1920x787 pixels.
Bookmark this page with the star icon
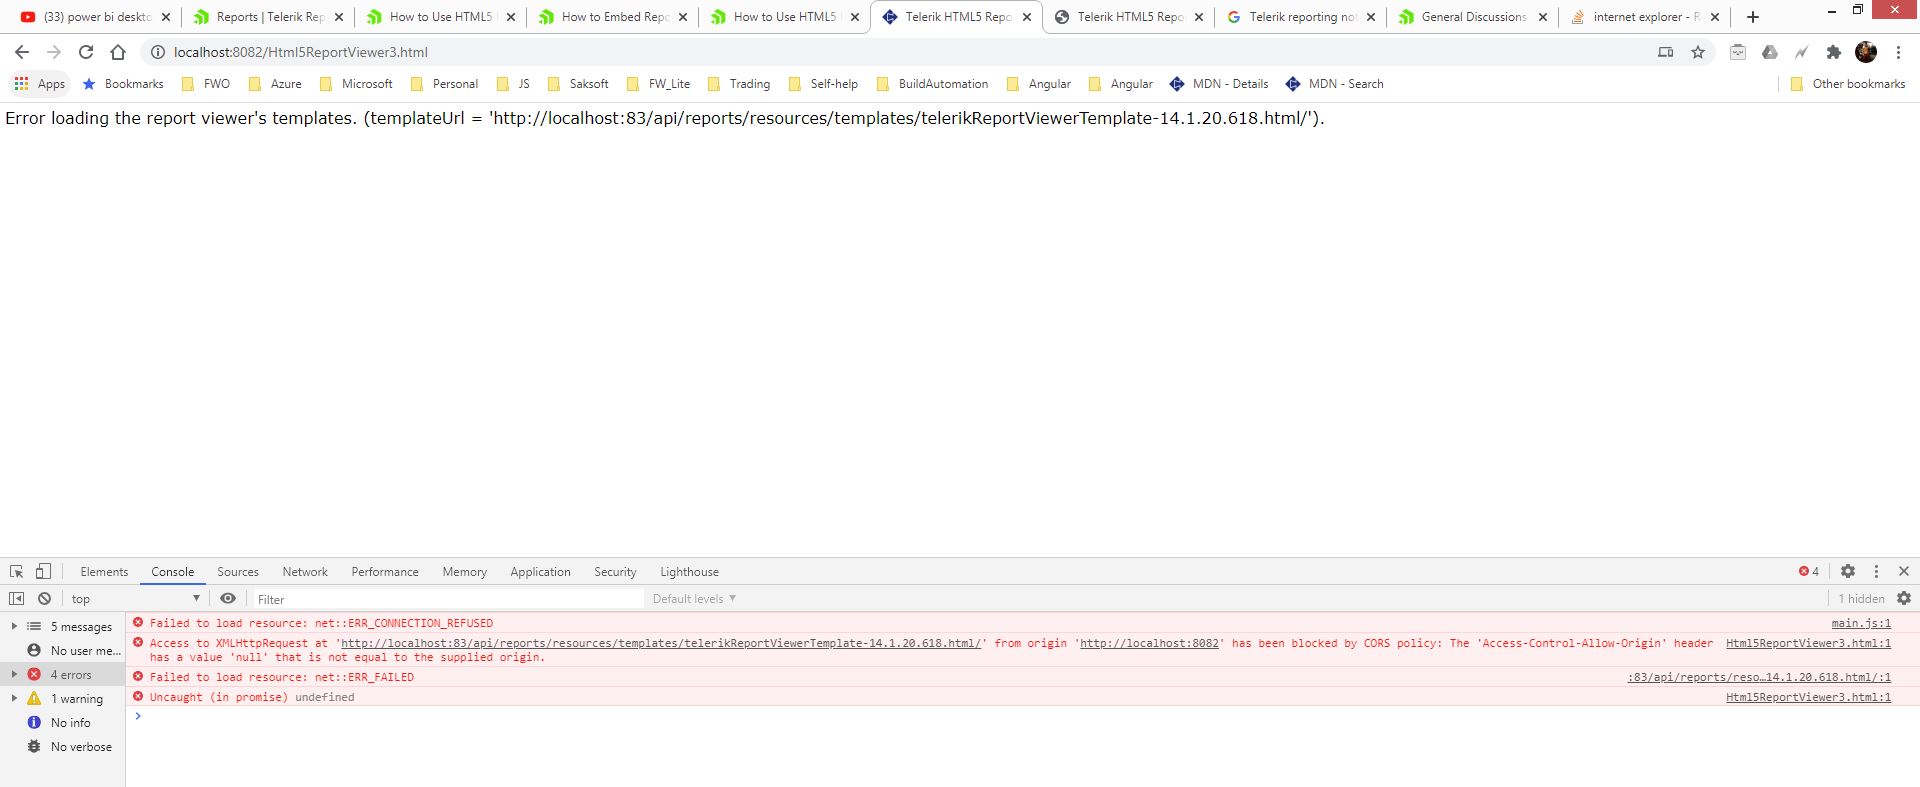click(1698, 52)
